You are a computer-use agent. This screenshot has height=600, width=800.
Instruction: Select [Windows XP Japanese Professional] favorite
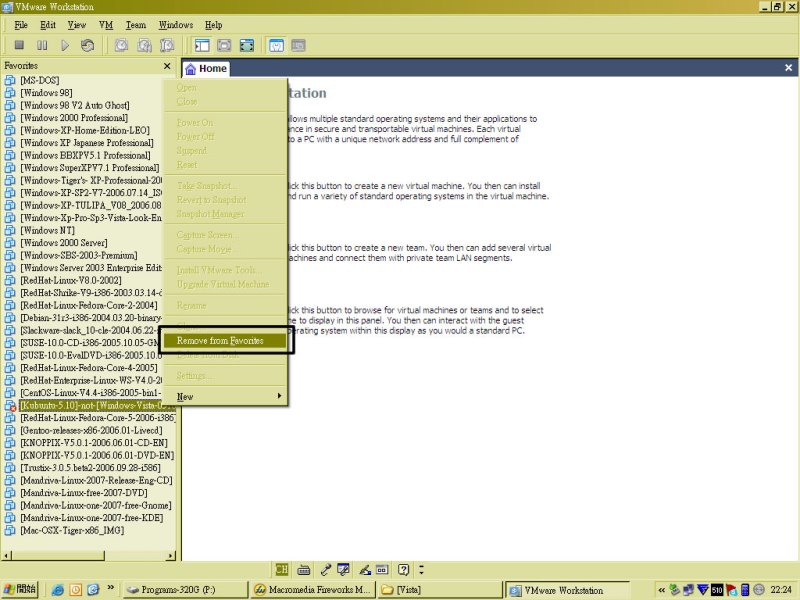[87, 142]
